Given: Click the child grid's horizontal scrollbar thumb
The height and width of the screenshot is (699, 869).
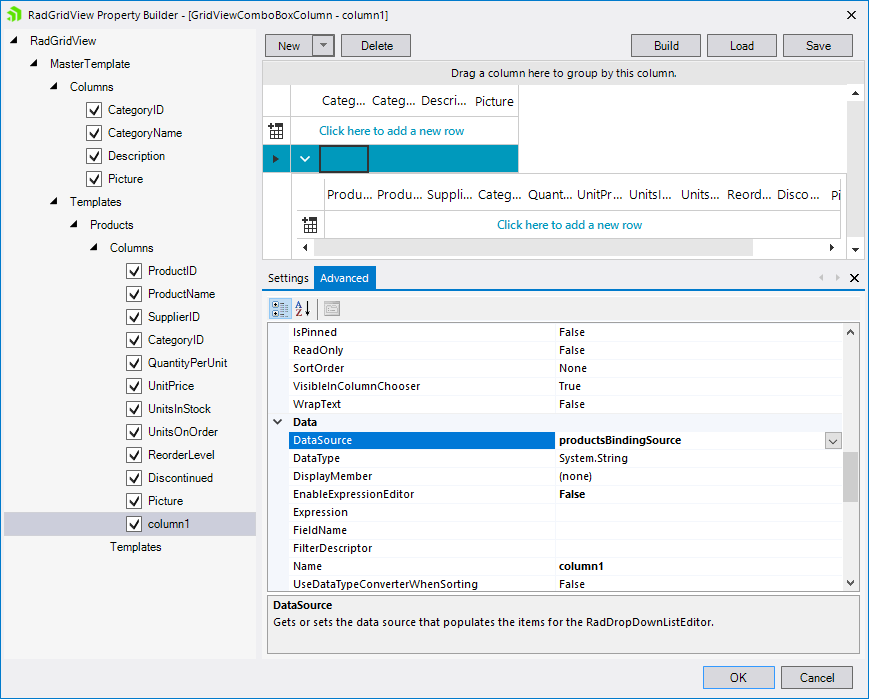Looking at the screenshot, I should pyautogui.click(x=533, y=247).
